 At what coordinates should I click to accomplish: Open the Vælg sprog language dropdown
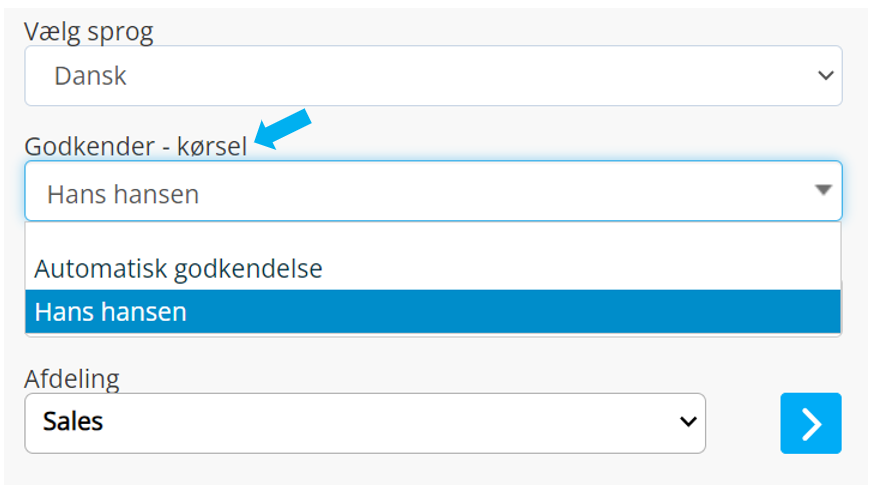click(433, 76)
